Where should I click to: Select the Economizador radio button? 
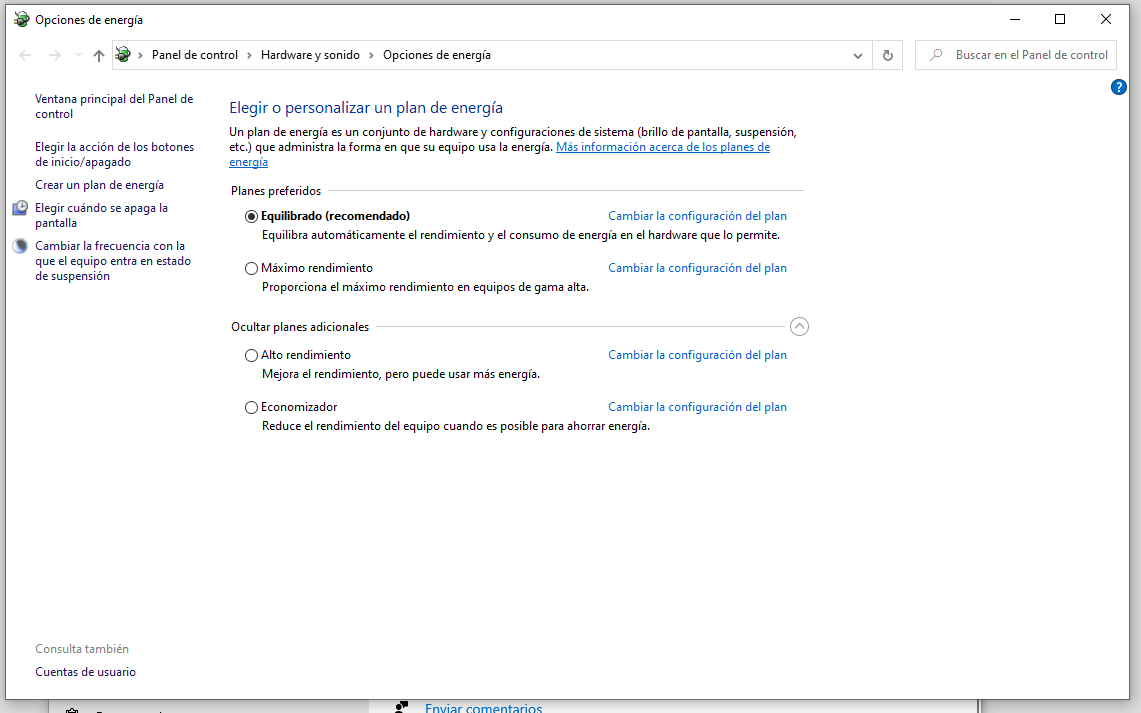[x=251, y=407]
